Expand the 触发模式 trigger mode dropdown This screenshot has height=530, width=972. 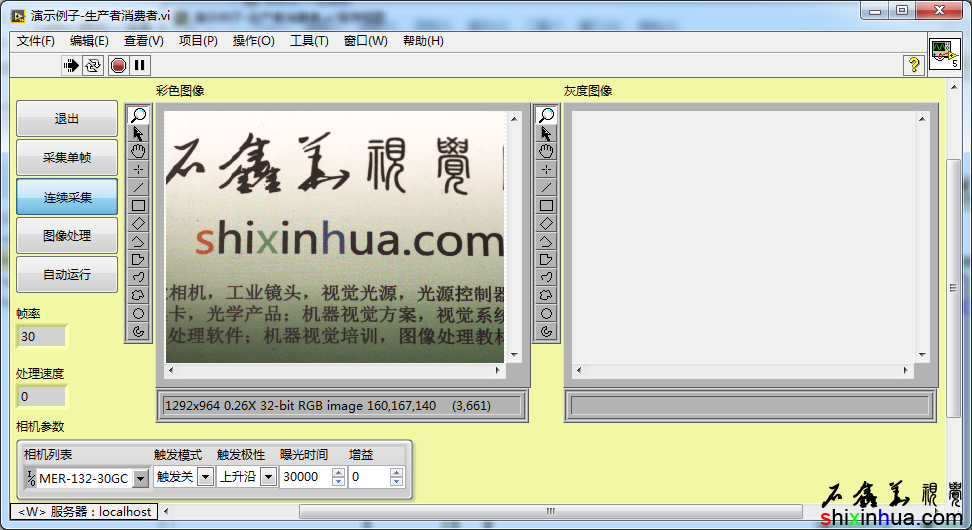tap(205, 477)
